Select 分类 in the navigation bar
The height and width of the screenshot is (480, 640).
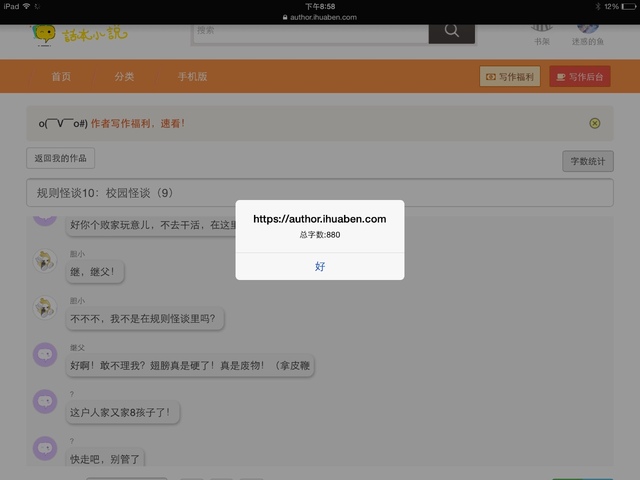click(x=124, y=77)
